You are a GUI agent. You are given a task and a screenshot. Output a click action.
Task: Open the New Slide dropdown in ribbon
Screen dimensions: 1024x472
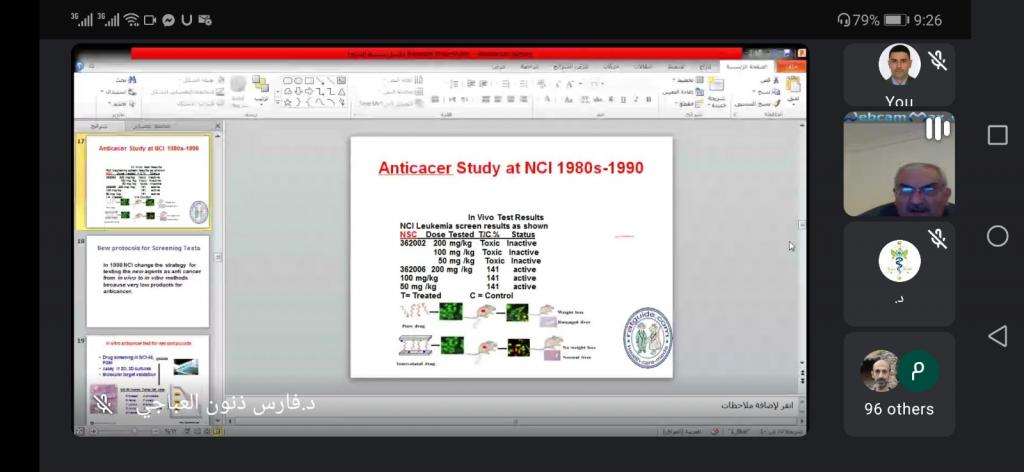pyautogui.click(x=716, y=100)
